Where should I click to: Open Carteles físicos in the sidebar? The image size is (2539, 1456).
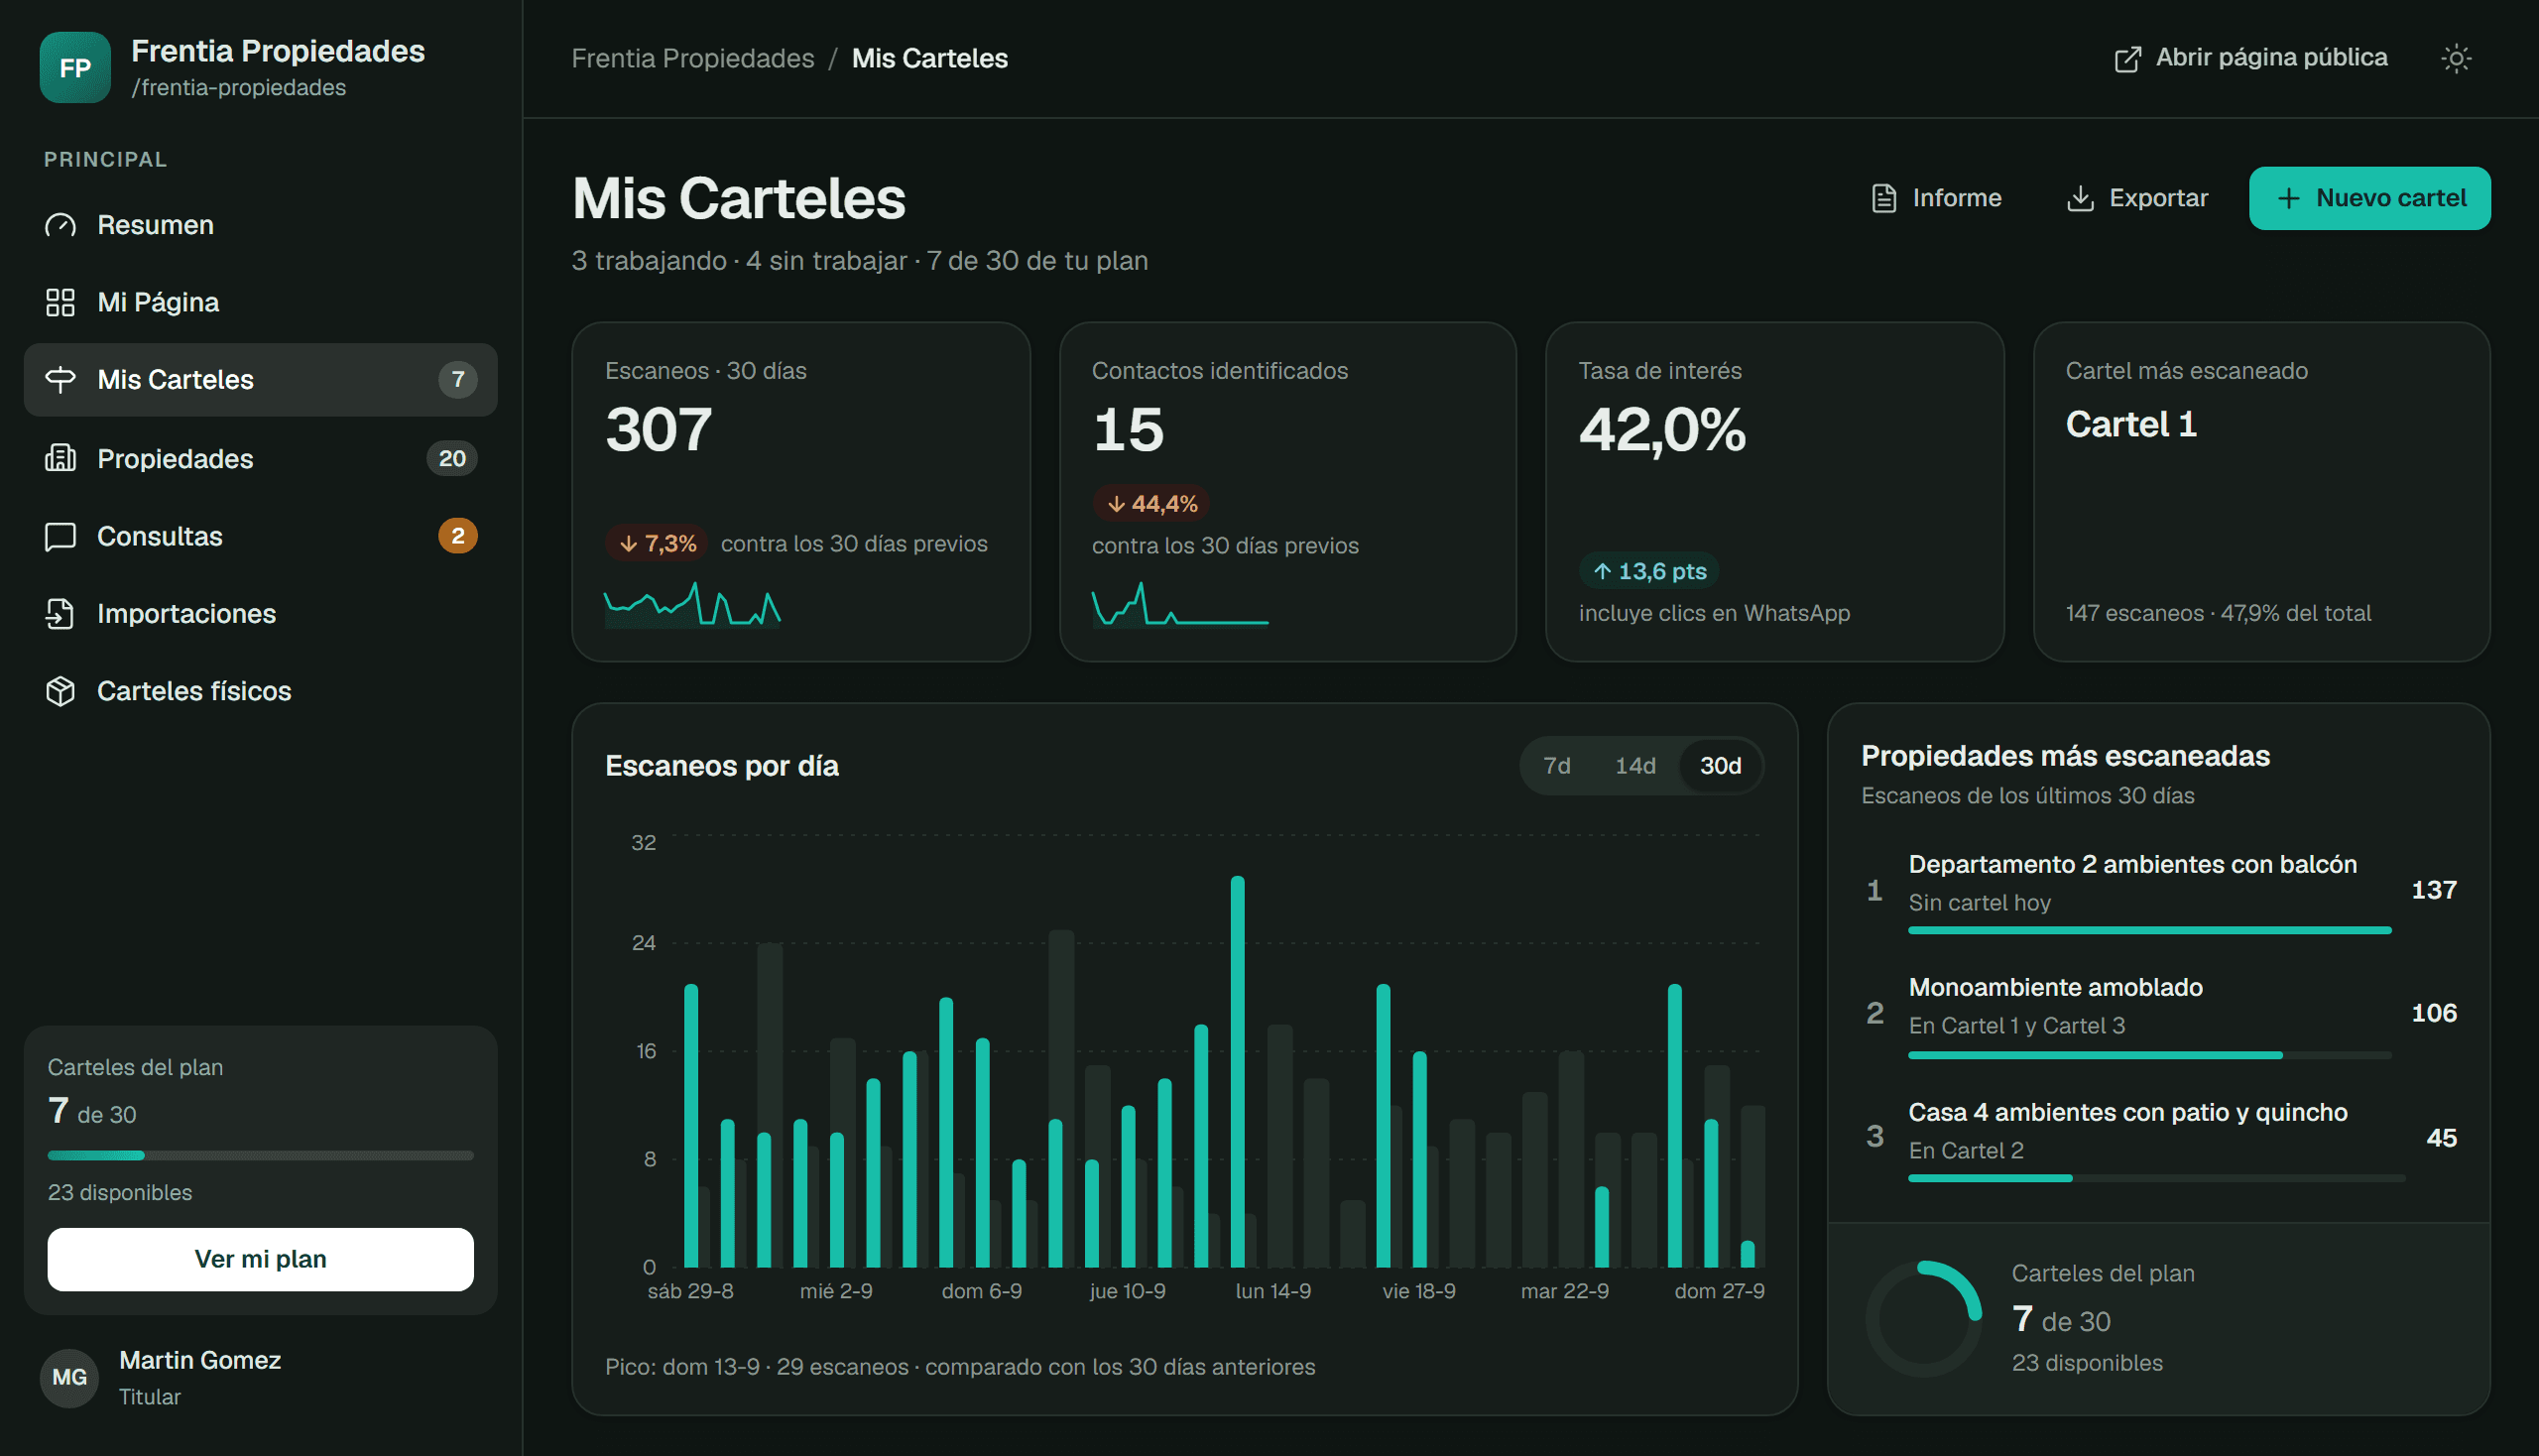point(260,691)
